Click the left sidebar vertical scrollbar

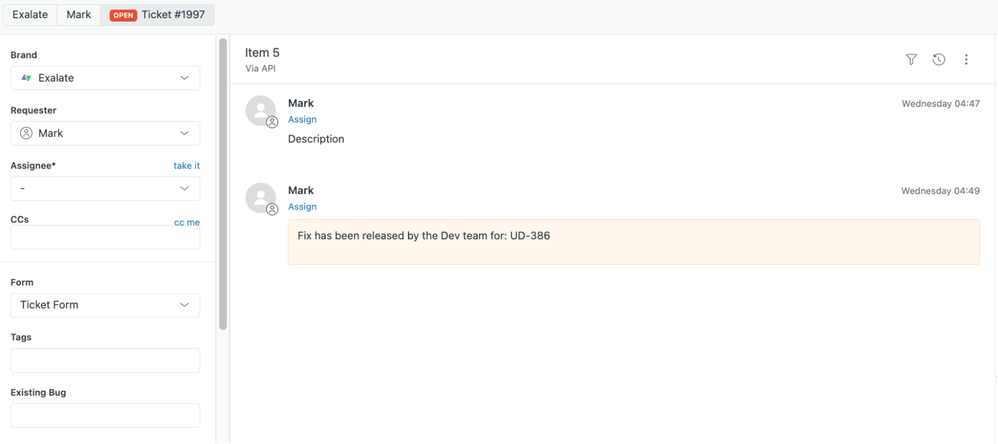[223, 185]
